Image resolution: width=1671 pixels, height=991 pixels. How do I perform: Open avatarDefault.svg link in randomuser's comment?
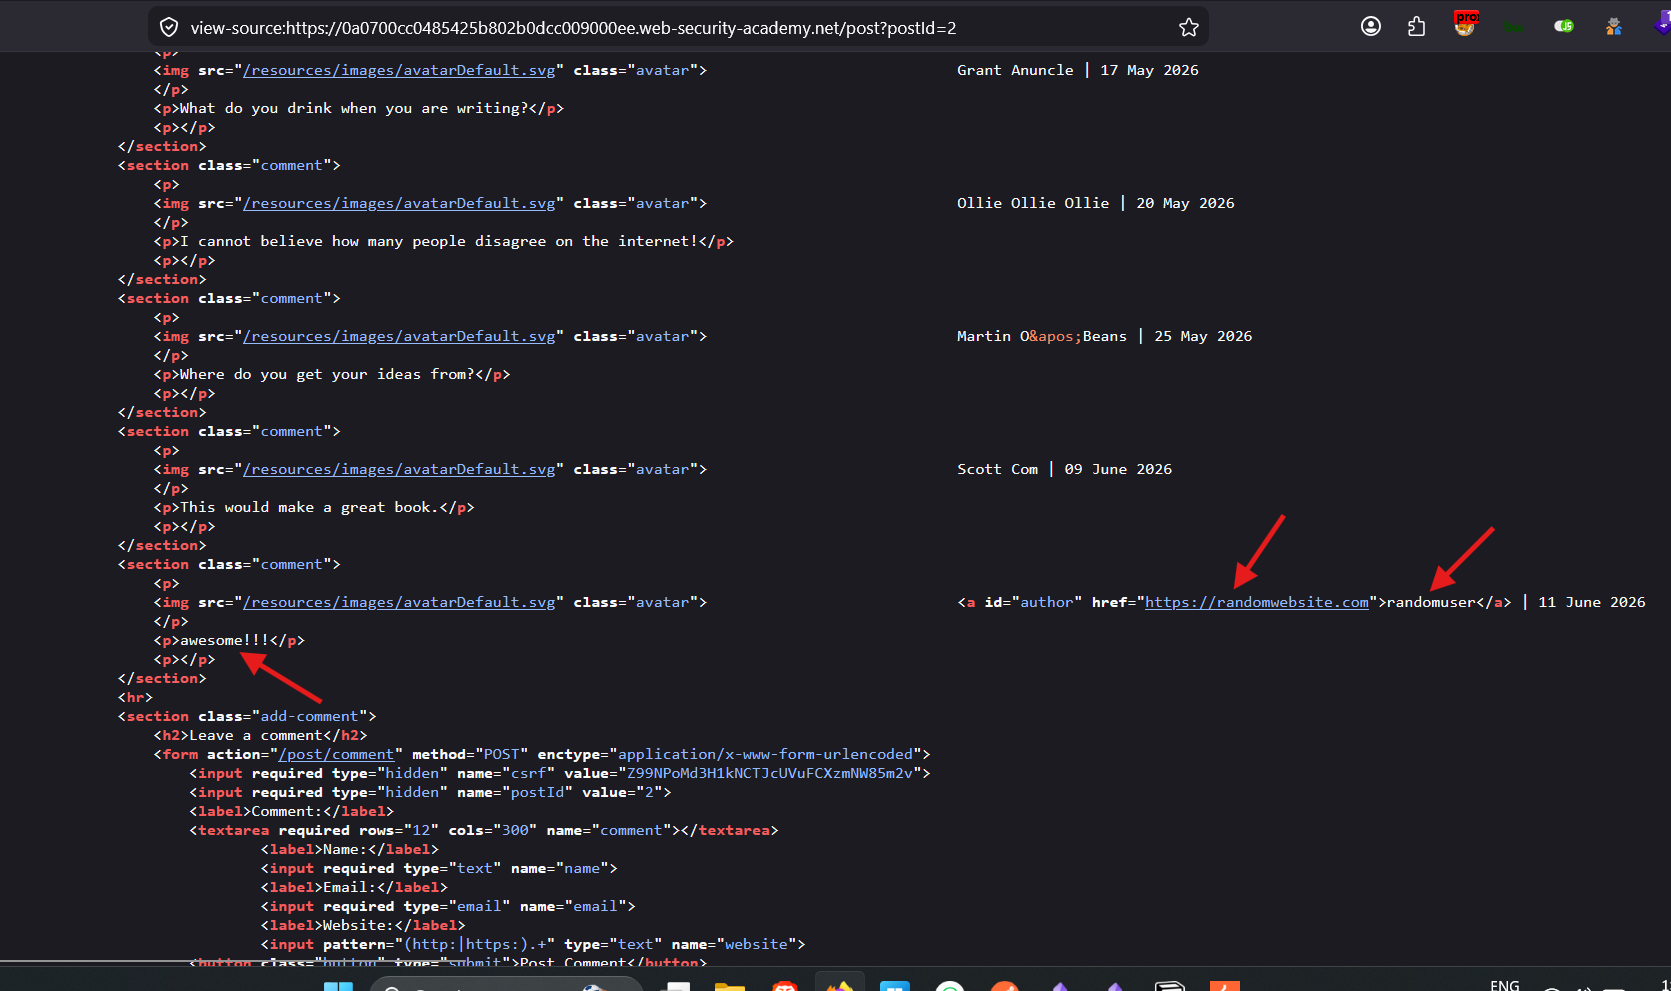tap(399, 602)
